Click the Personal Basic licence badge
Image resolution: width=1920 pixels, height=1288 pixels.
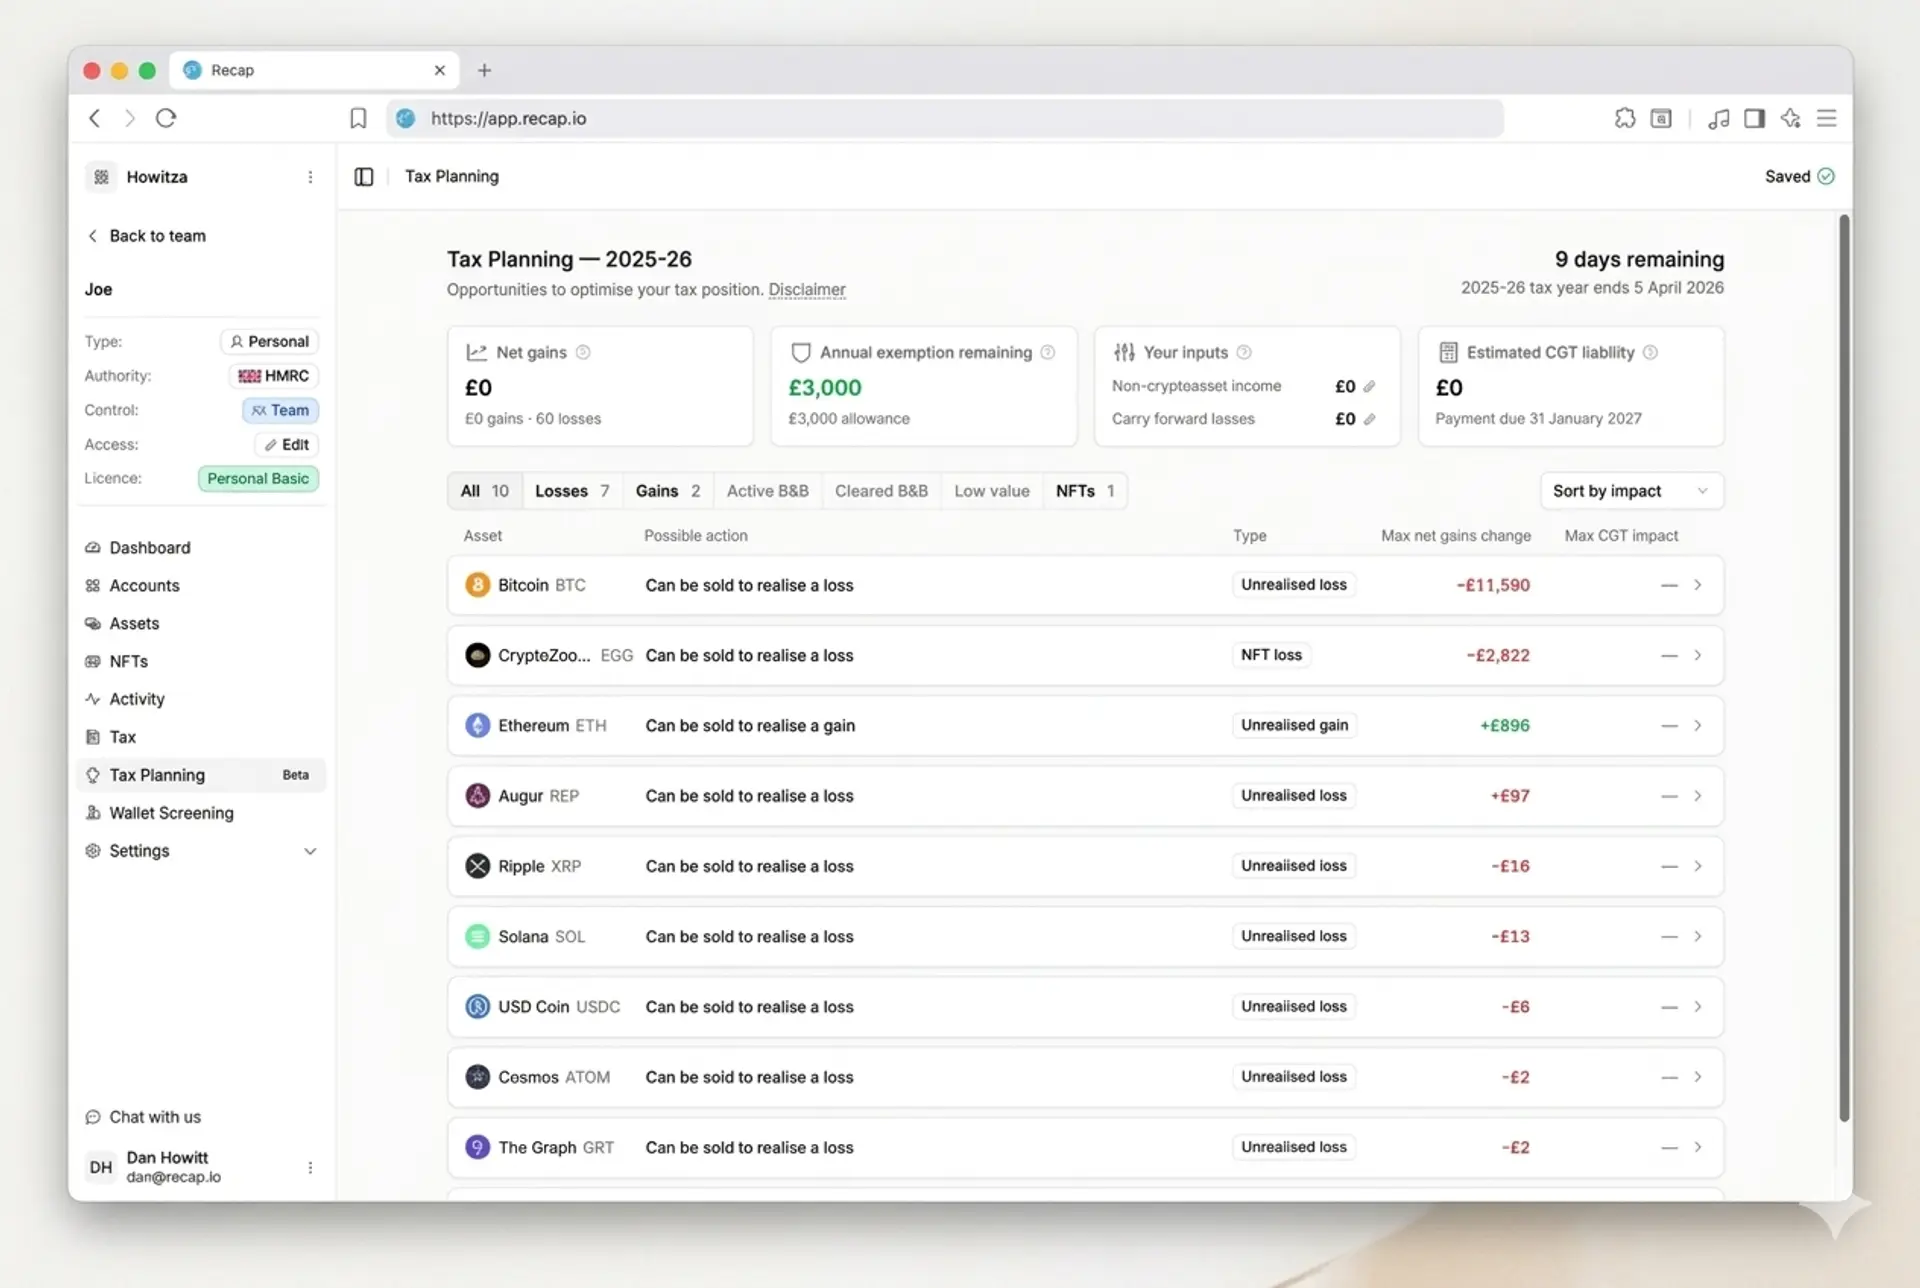pos(258,478)
